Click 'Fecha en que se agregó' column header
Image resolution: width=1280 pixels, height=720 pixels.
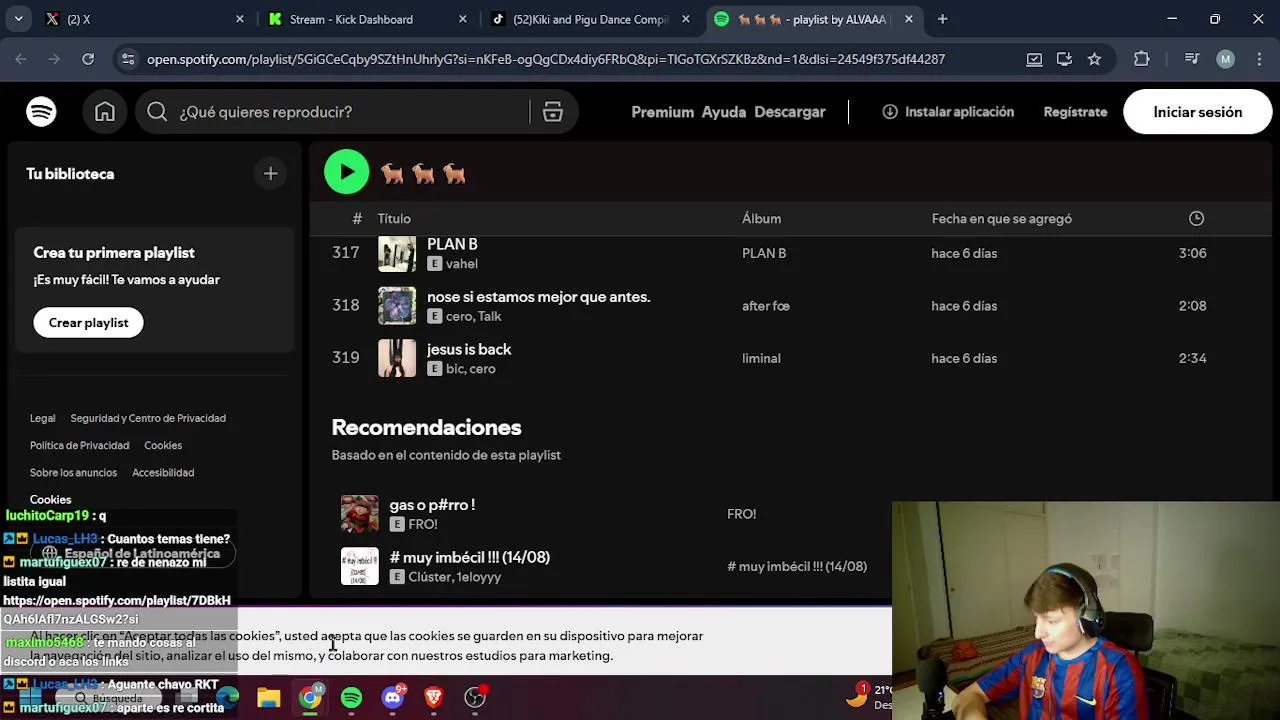point(1001,218)
